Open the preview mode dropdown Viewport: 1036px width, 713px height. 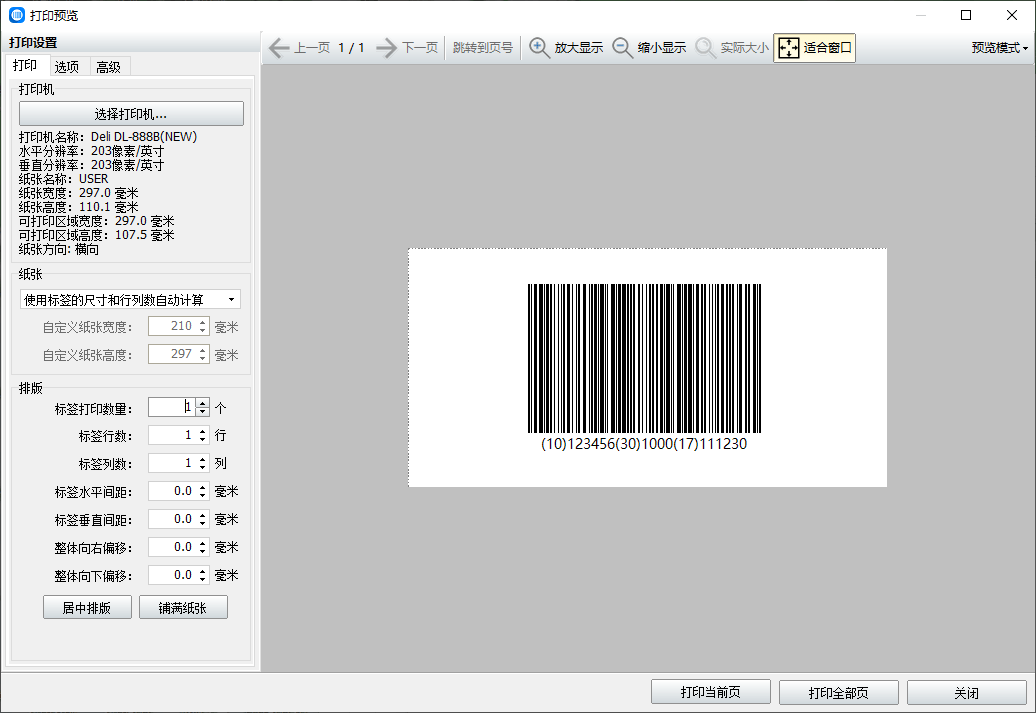[x=1000, y=48]
